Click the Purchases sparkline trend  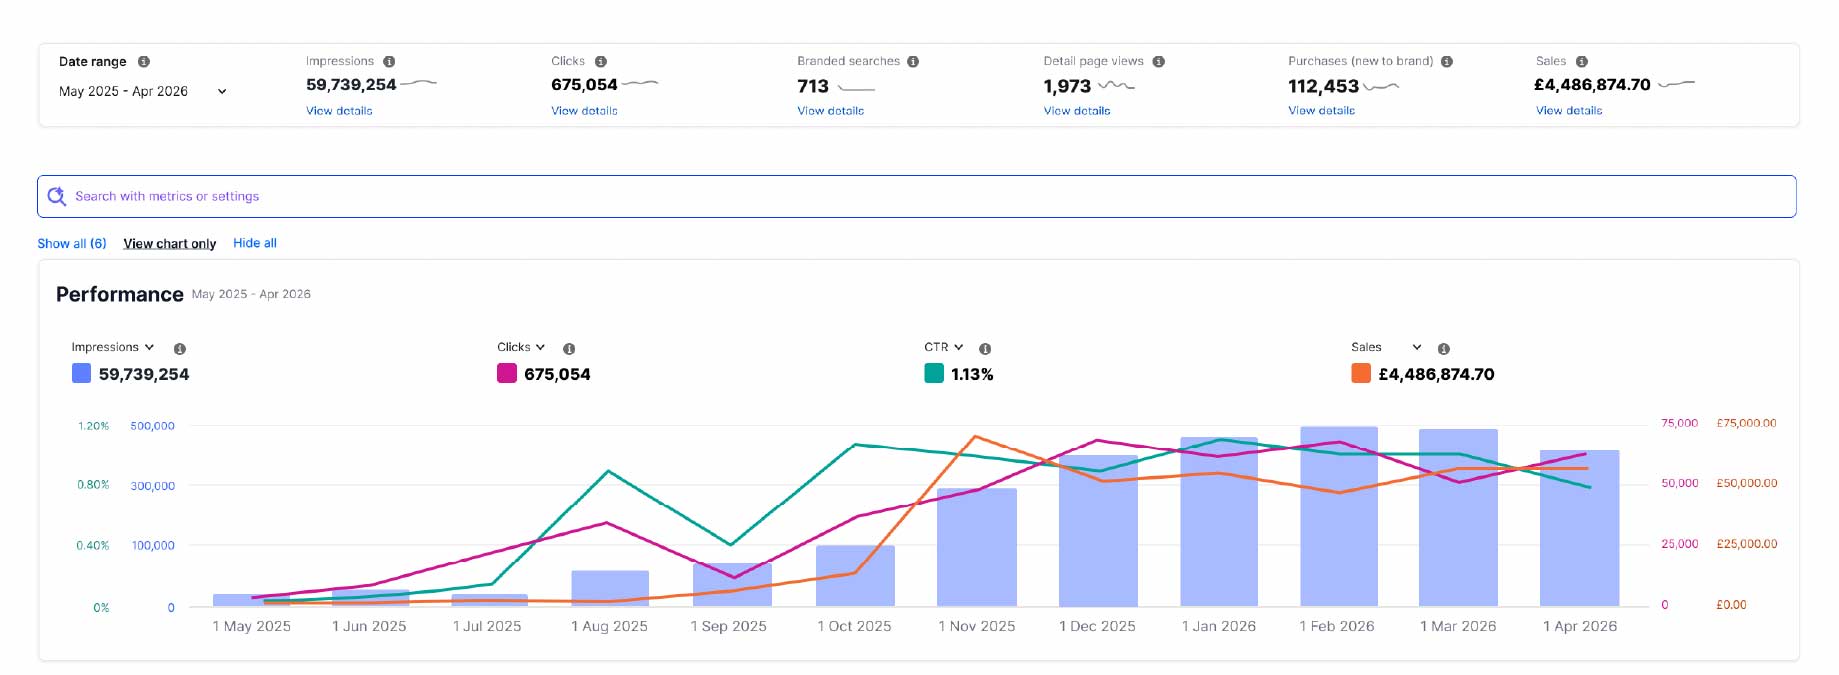coord(1381,87)
